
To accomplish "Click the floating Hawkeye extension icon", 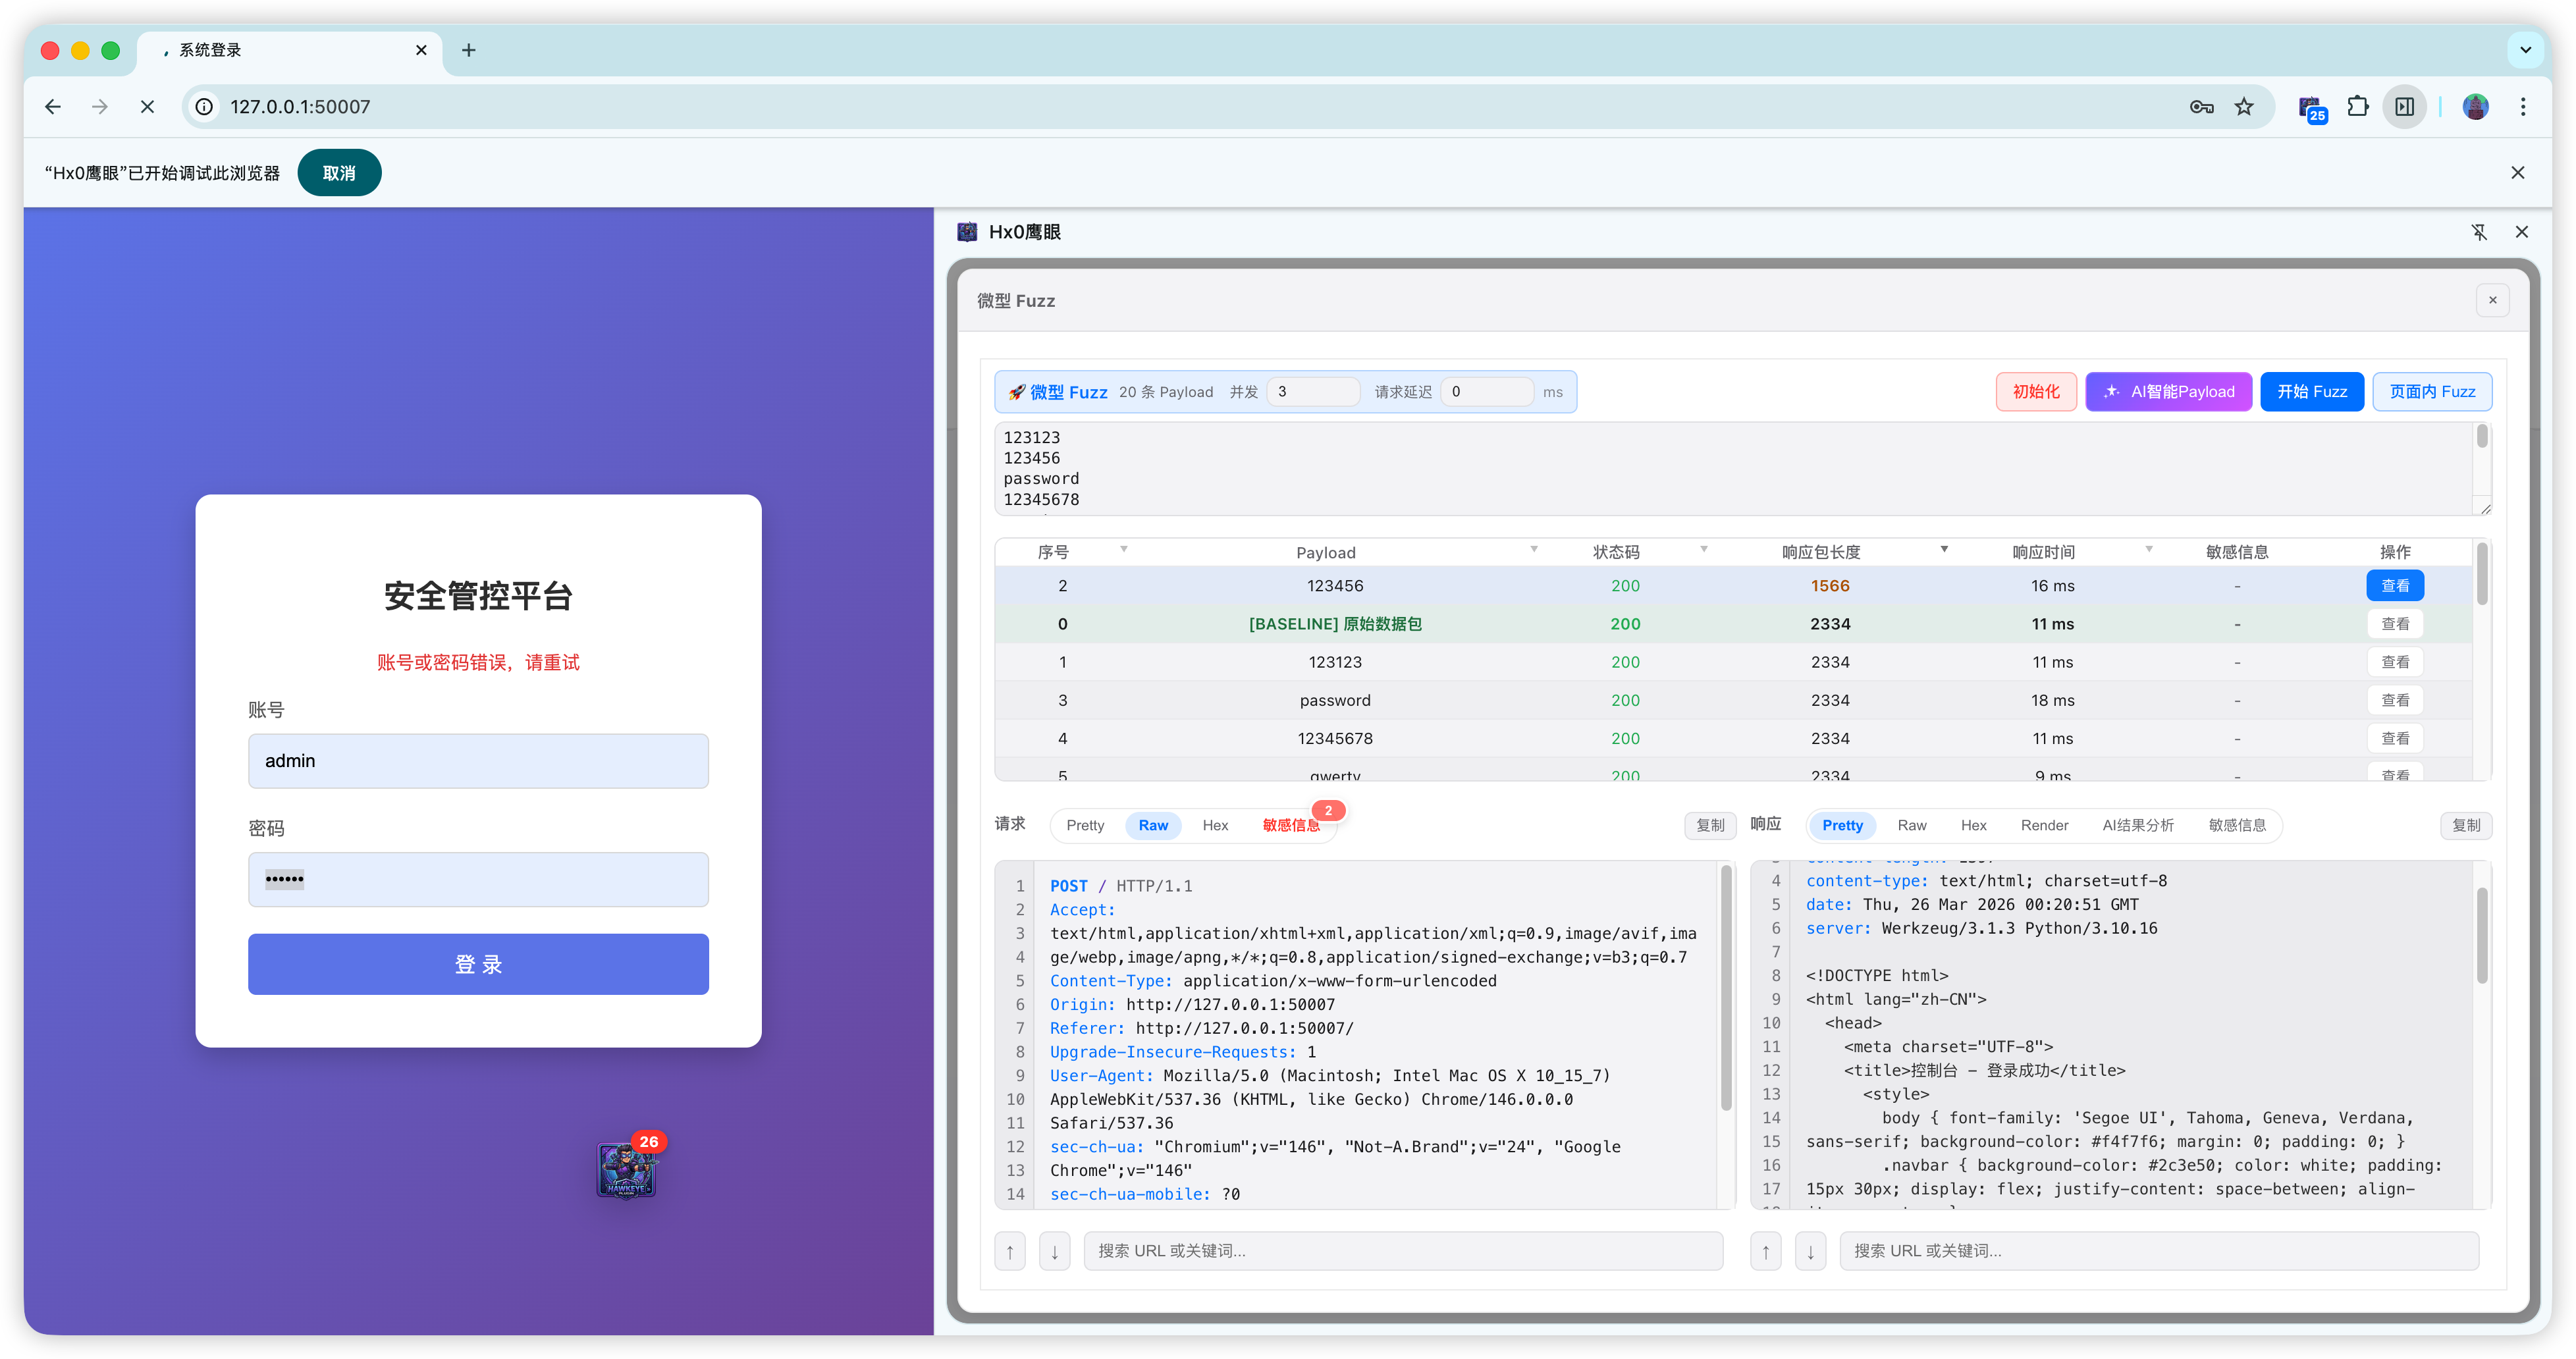I will click(627, 1169).
